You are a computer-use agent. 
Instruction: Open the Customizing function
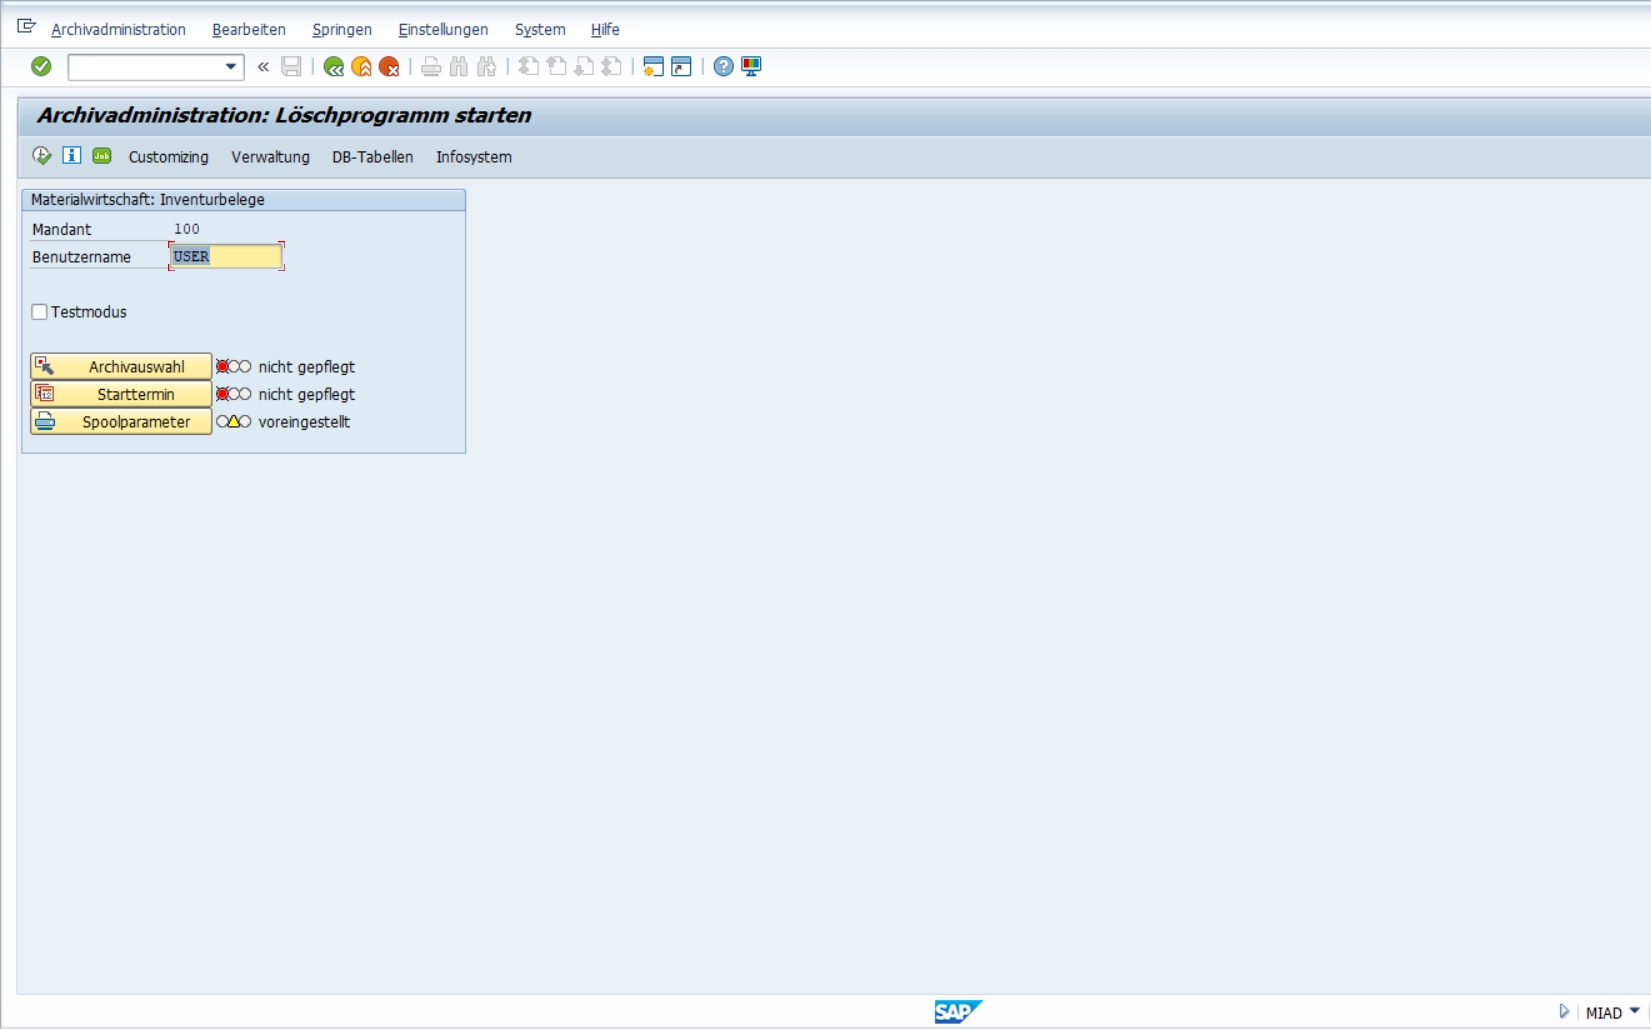(x=168, y=157)
